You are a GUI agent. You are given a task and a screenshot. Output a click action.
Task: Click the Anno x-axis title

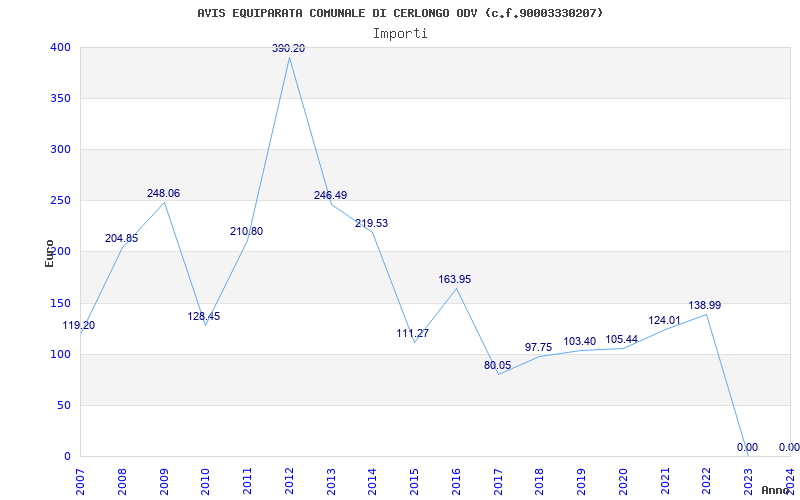(776, 490)
